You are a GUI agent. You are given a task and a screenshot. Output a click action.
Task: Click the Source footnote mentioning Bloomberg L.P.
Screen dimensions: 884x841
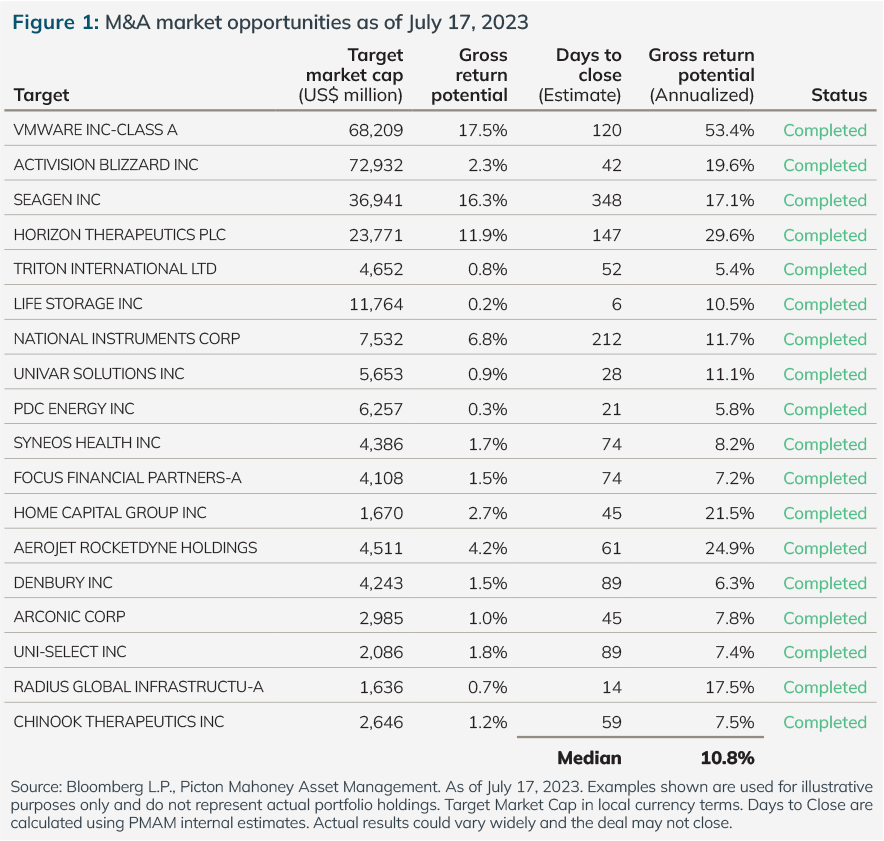[441, 804]
